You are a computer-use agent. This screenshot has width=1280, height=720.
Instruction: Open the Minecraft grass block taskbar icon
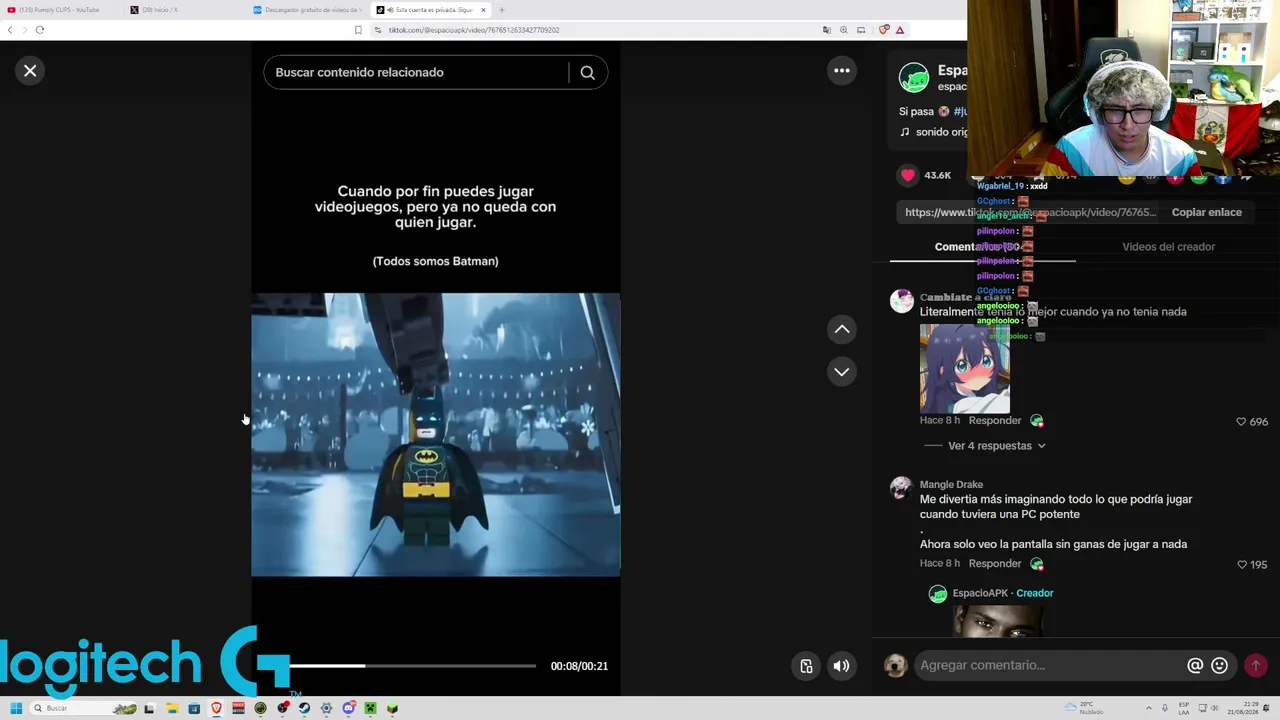(x=392, y=708)
